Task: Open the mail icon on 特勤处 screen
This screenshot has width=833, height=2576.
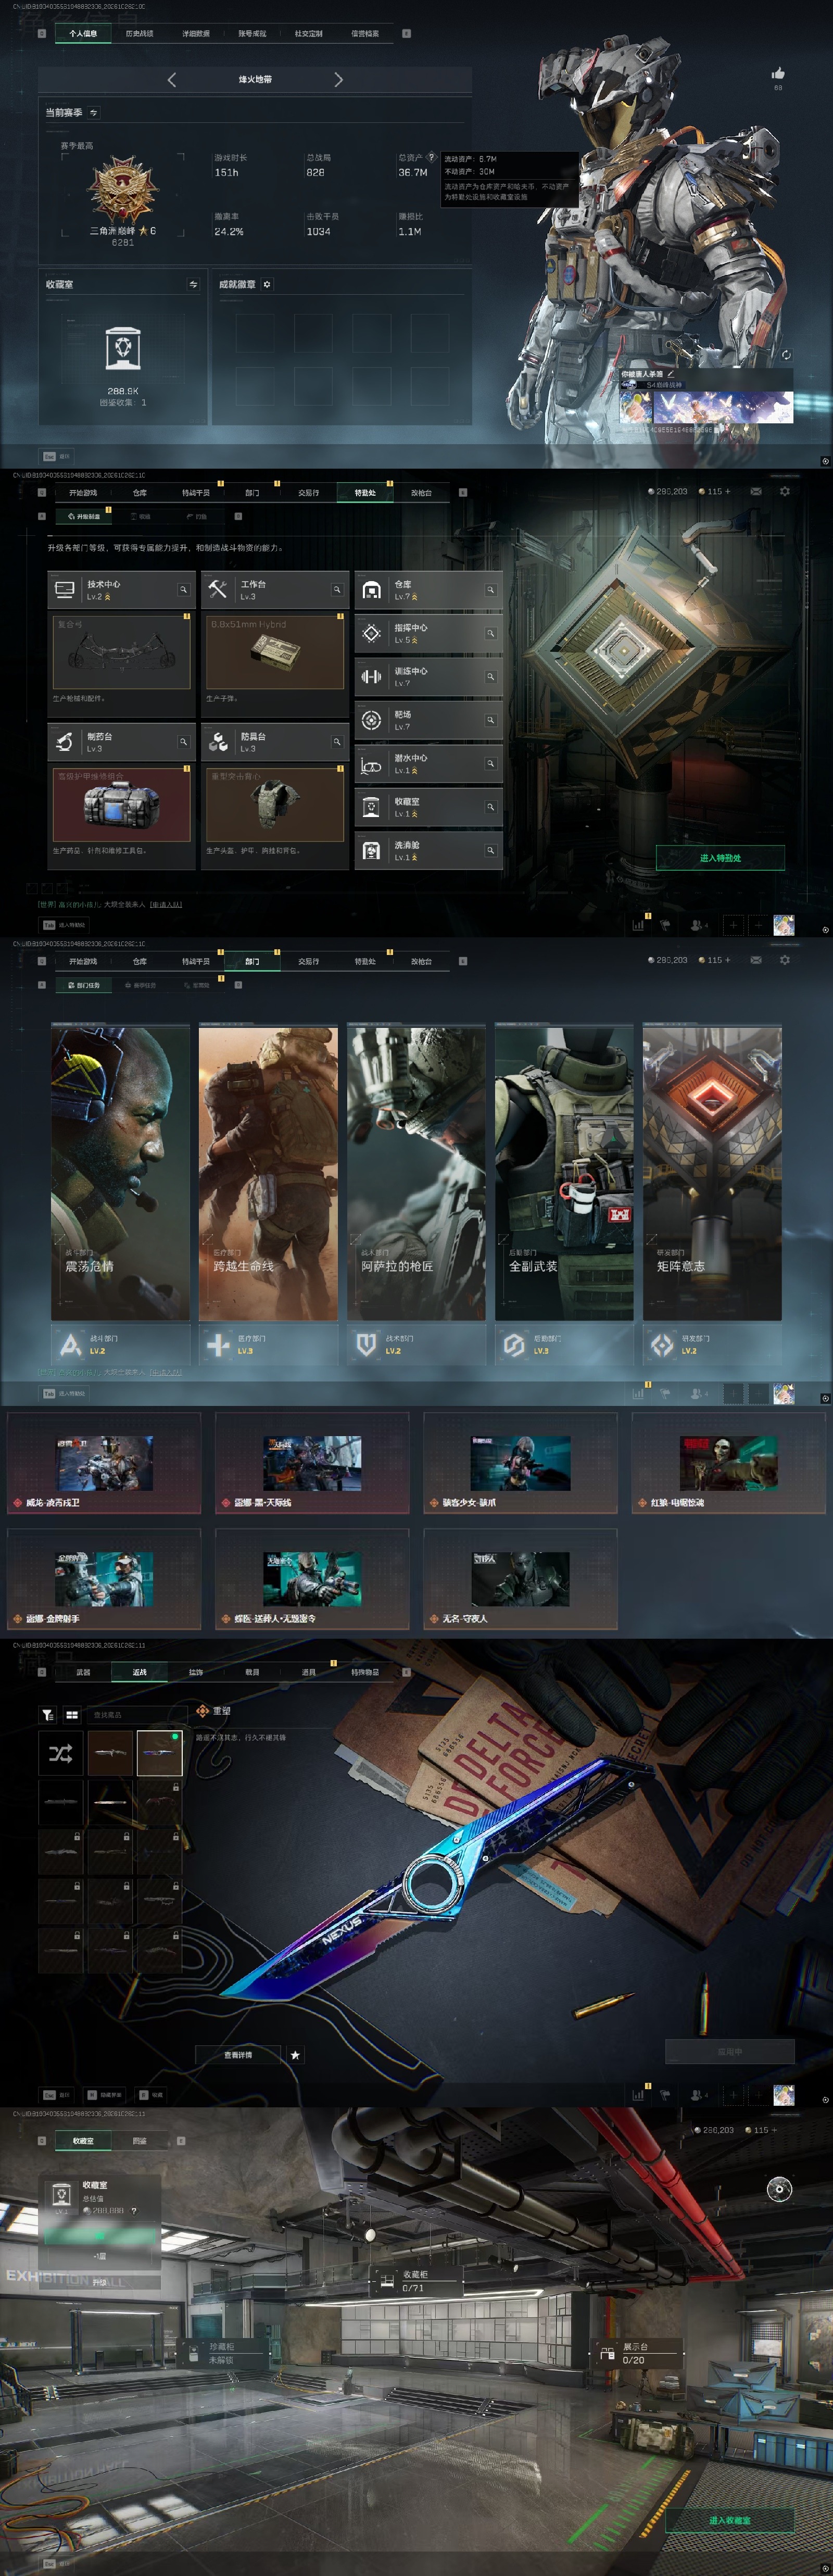Action: point(756,492)
